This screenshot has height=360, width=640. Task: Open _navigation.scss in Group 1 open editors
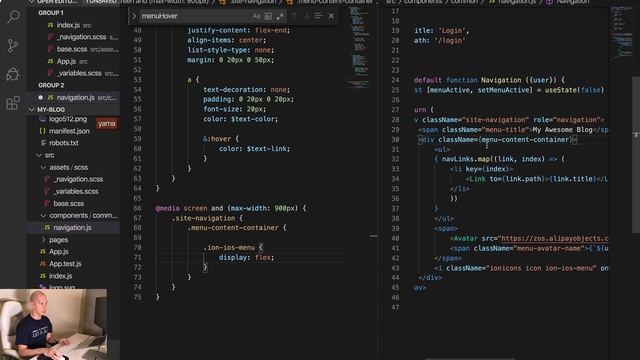74,37
